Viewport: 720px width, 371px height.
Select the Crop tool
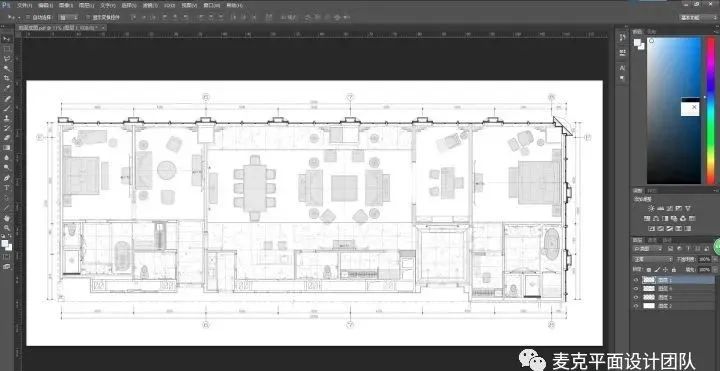coord(6,78)
